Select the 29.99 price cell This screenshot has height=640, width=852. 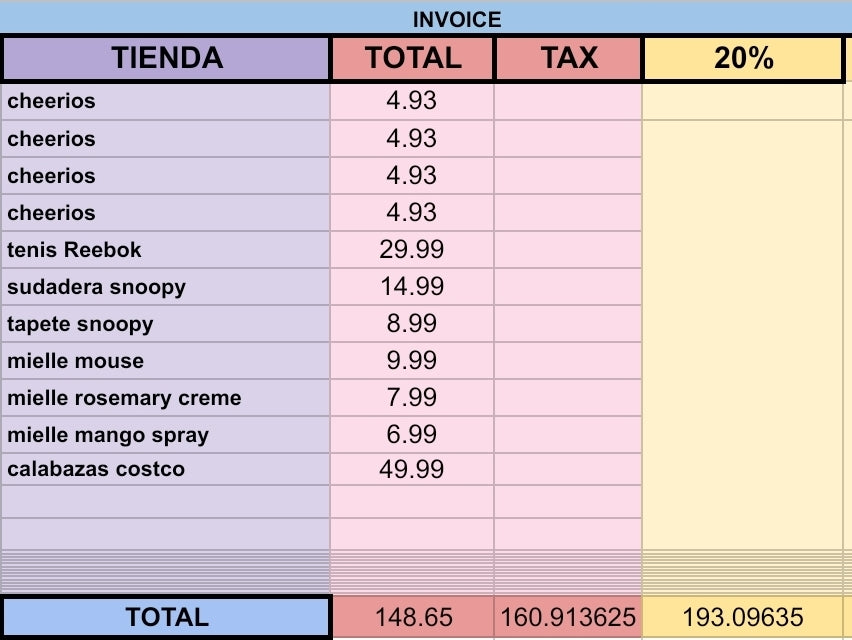click(412, 250)
